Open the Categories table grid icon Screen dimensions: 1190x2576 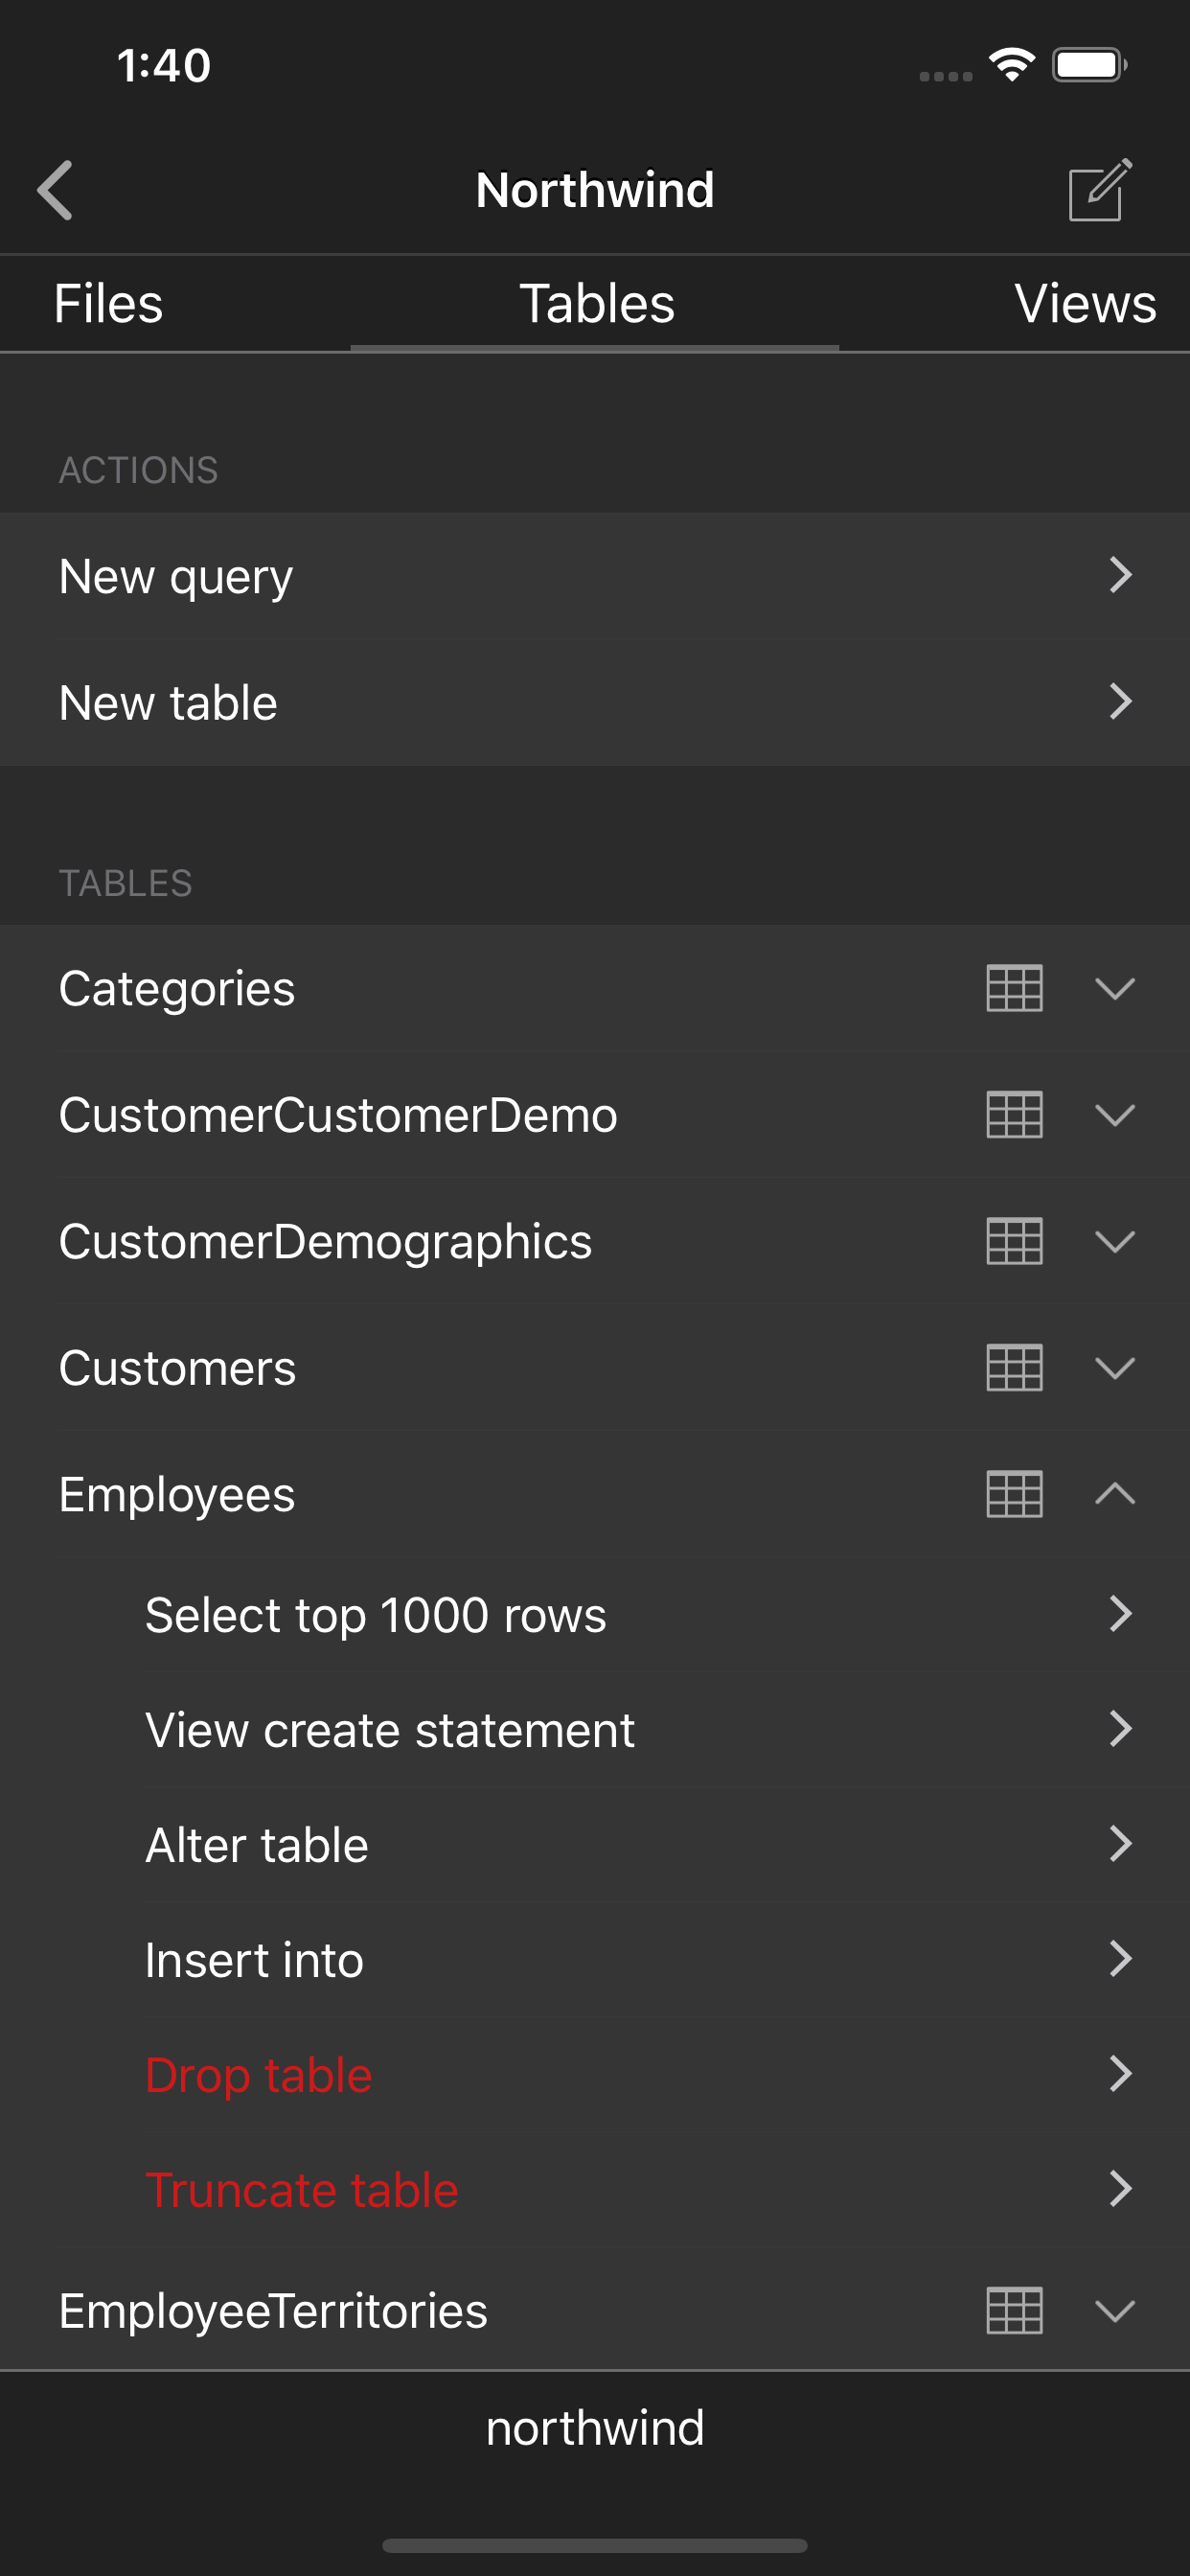pos(1014,989)
